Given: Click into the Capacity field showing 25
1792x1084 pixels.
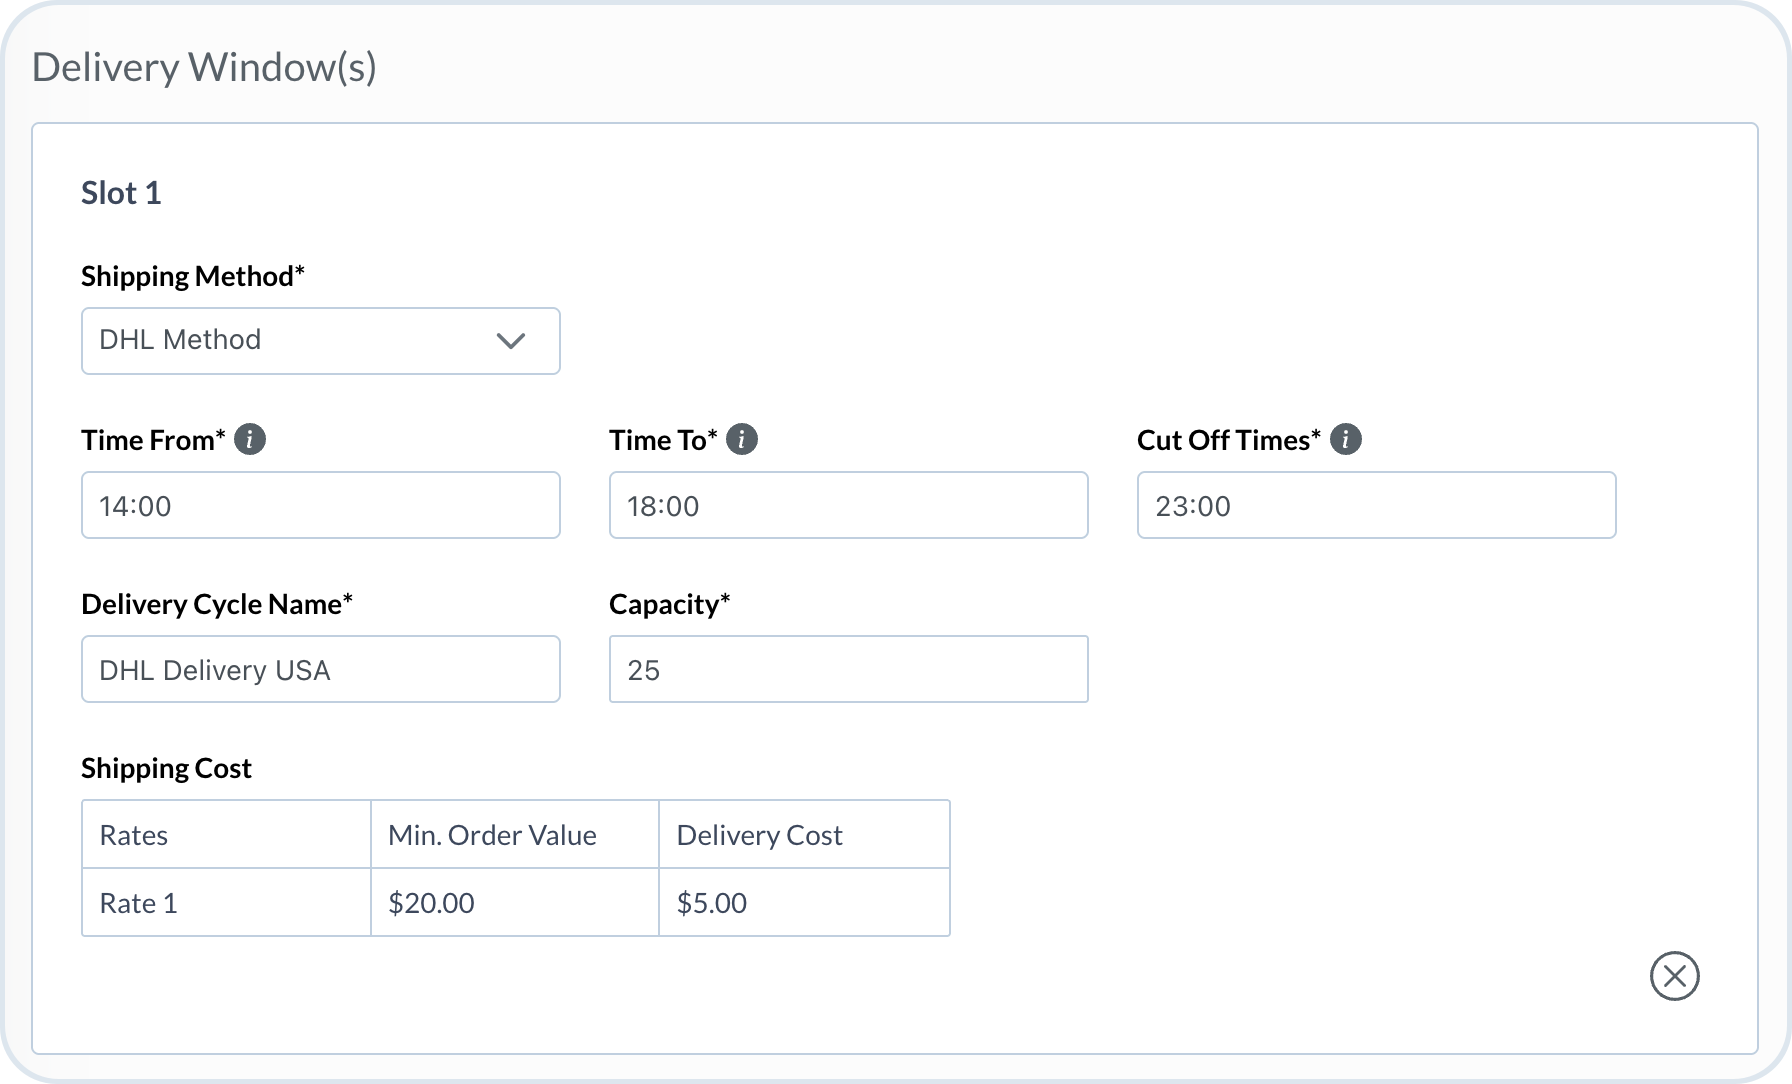Looking at the screenshot, I should pos(848,669).
